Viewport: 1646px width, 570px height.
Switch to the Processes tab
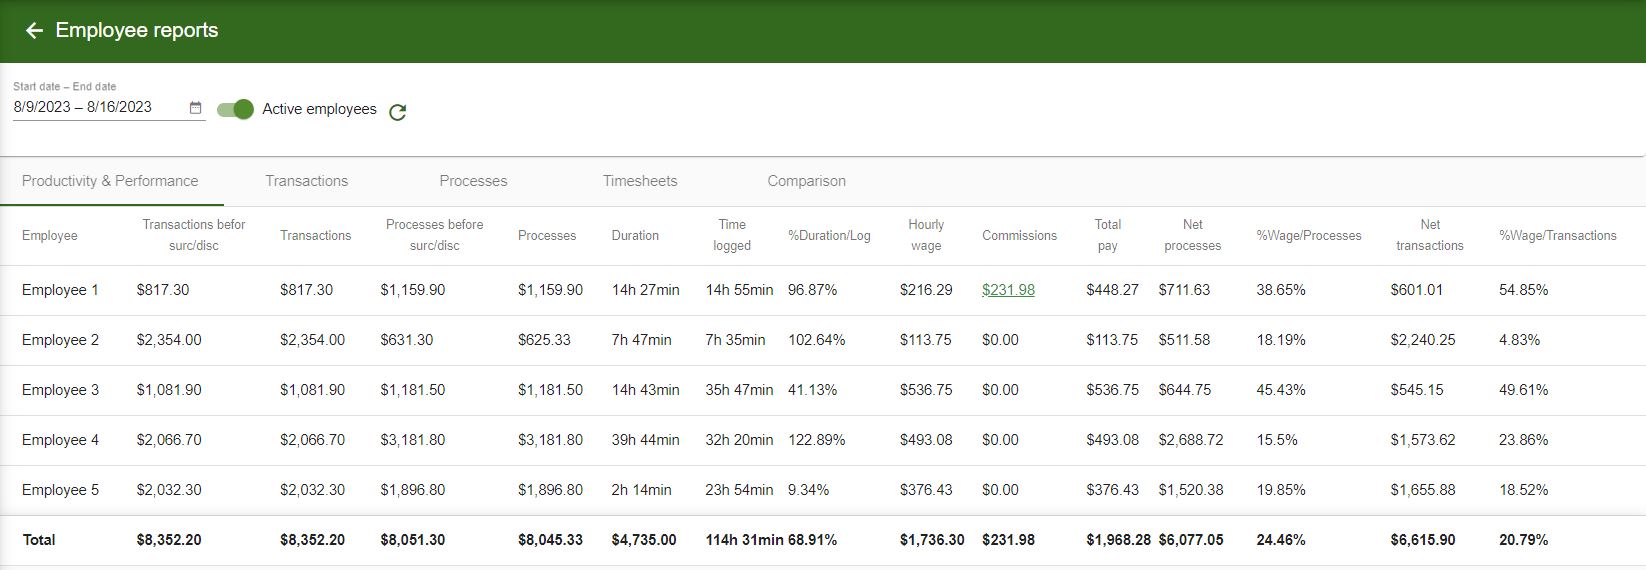coord(473,181)
